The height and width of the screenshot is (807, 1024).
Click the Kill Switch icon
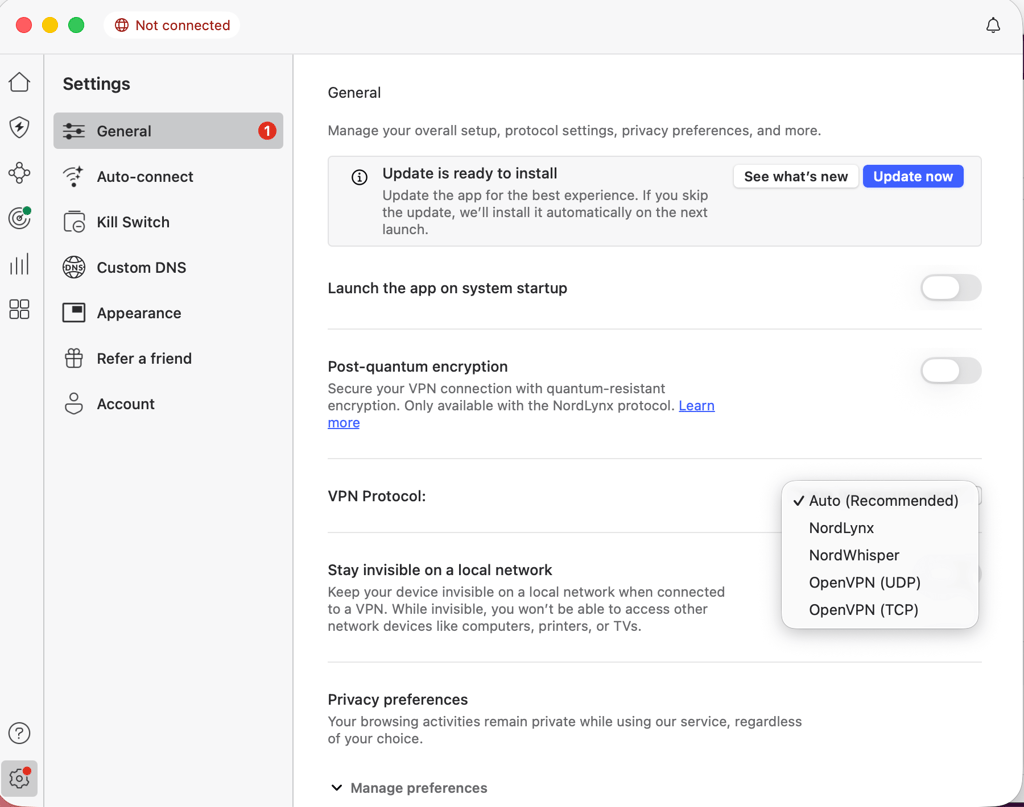pos(74,222)
